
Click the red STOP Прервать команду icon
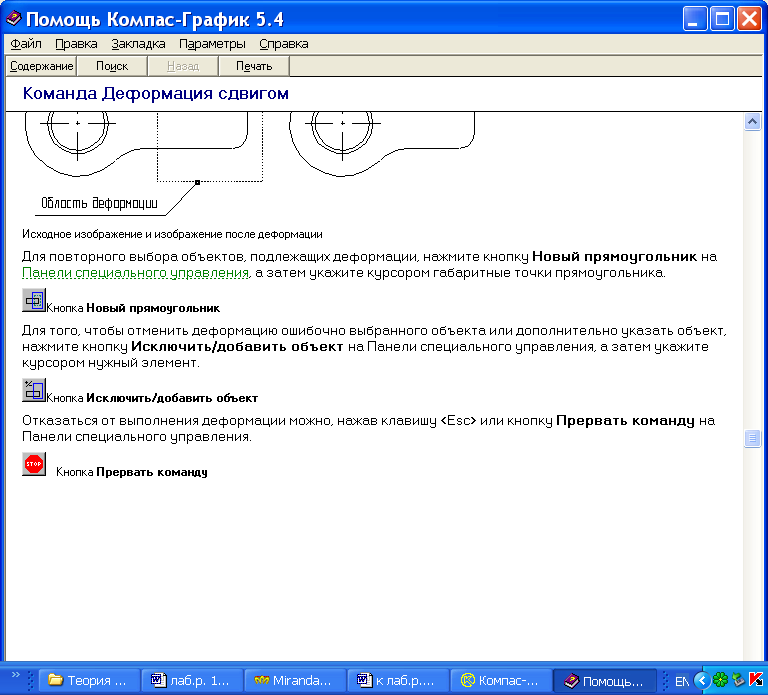[34, 464]
